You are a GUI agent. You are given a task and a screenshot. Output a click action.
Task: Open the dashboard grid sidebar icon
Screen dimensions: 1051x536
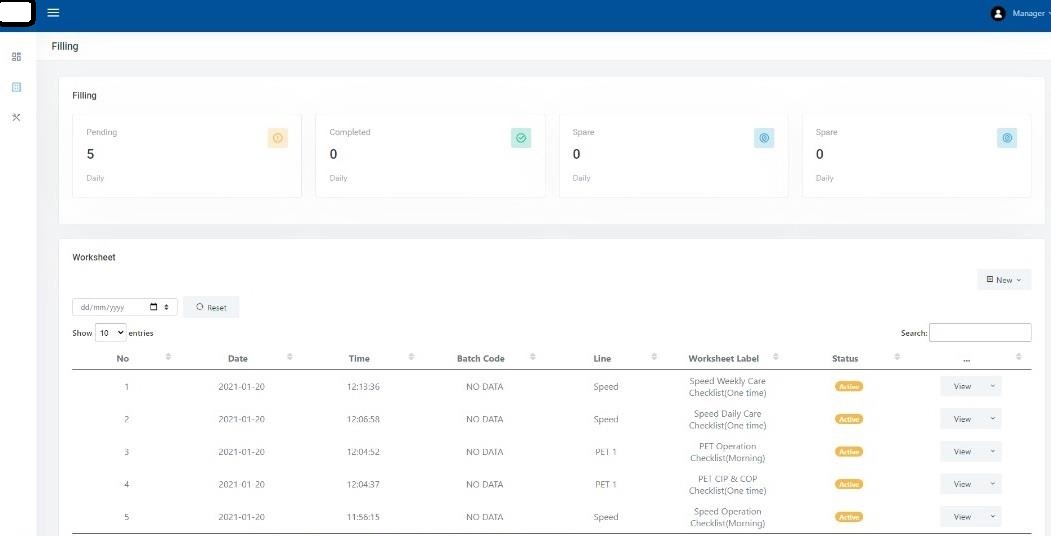click(x=16, y=57)
